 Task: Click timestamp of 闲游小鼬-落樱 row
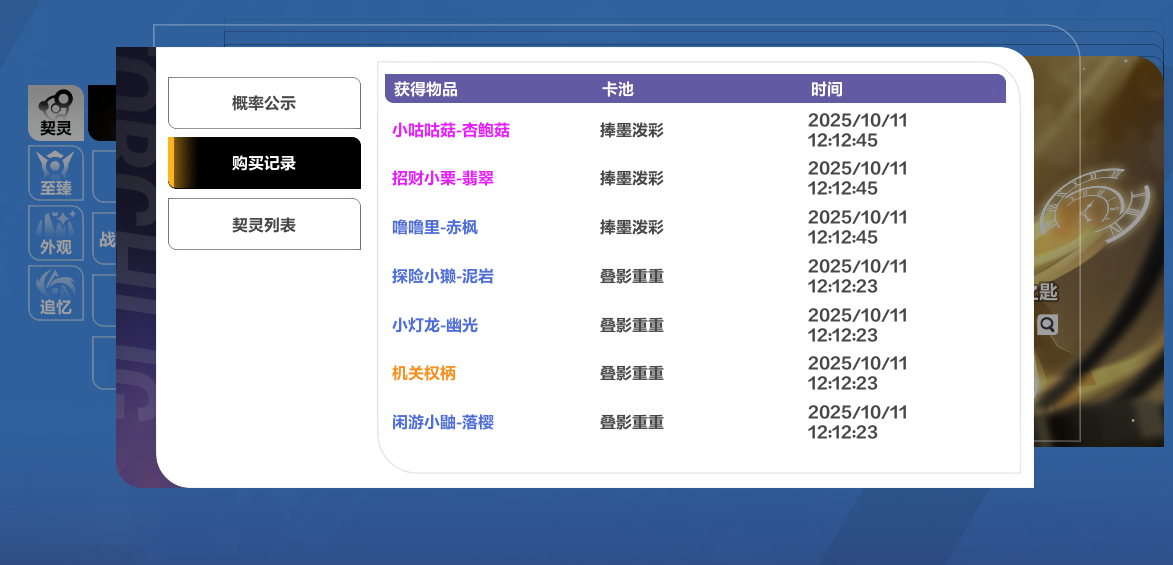pos(857,422)
